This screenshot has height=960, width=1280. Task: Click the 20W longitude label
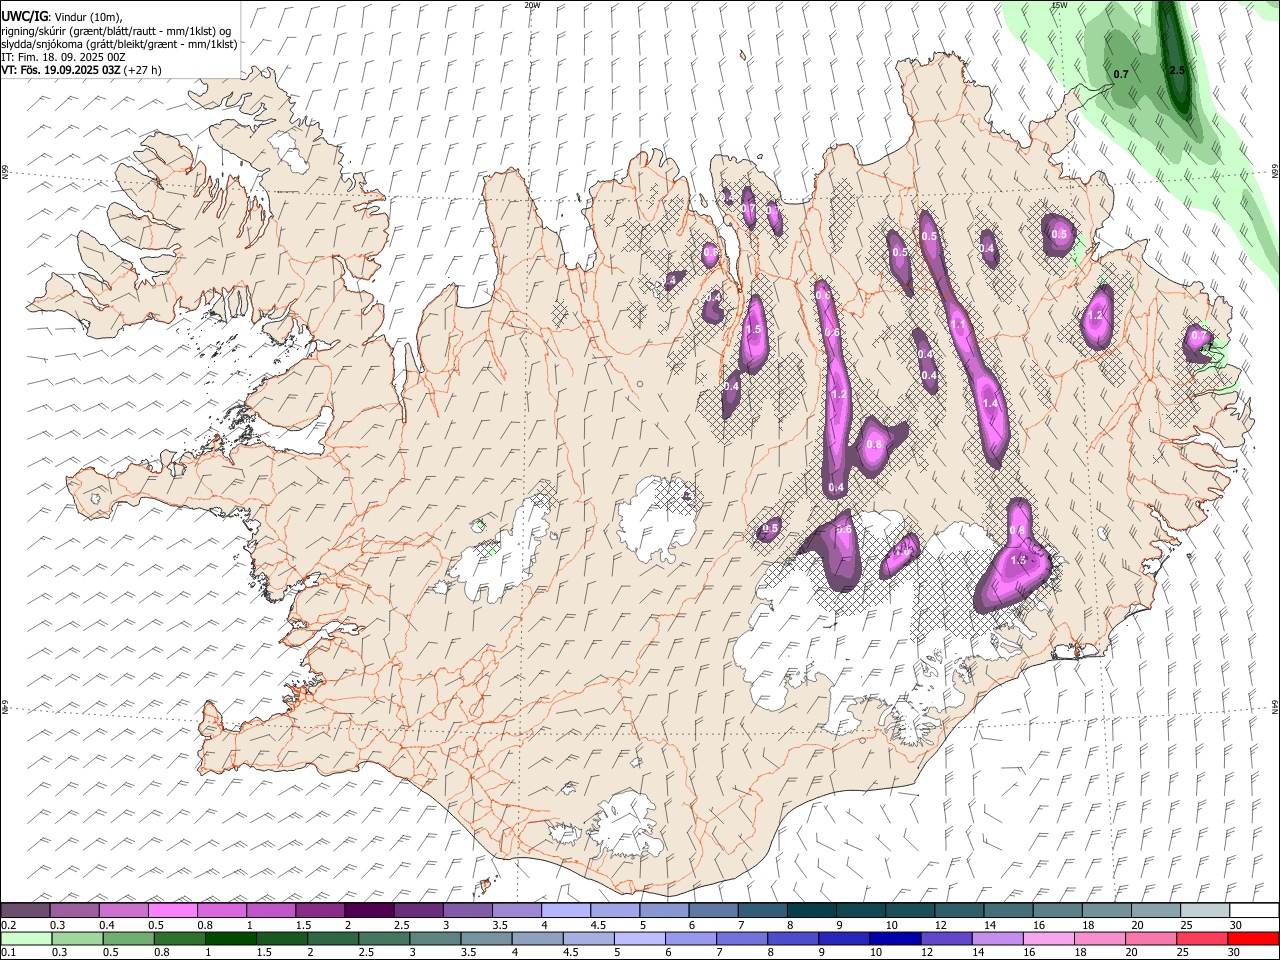tap(532, 5)
